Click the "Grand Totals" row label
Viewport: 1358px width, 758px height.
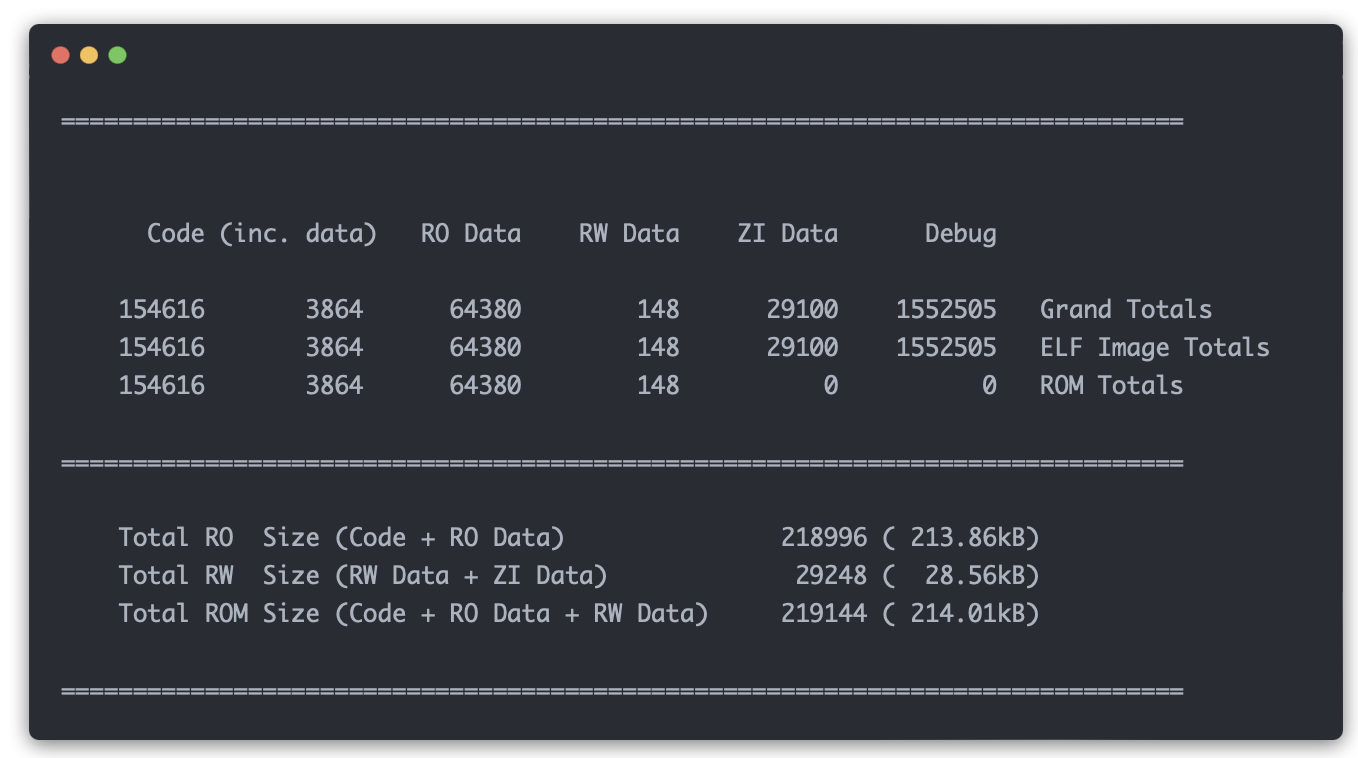(x=1126, y=310)
